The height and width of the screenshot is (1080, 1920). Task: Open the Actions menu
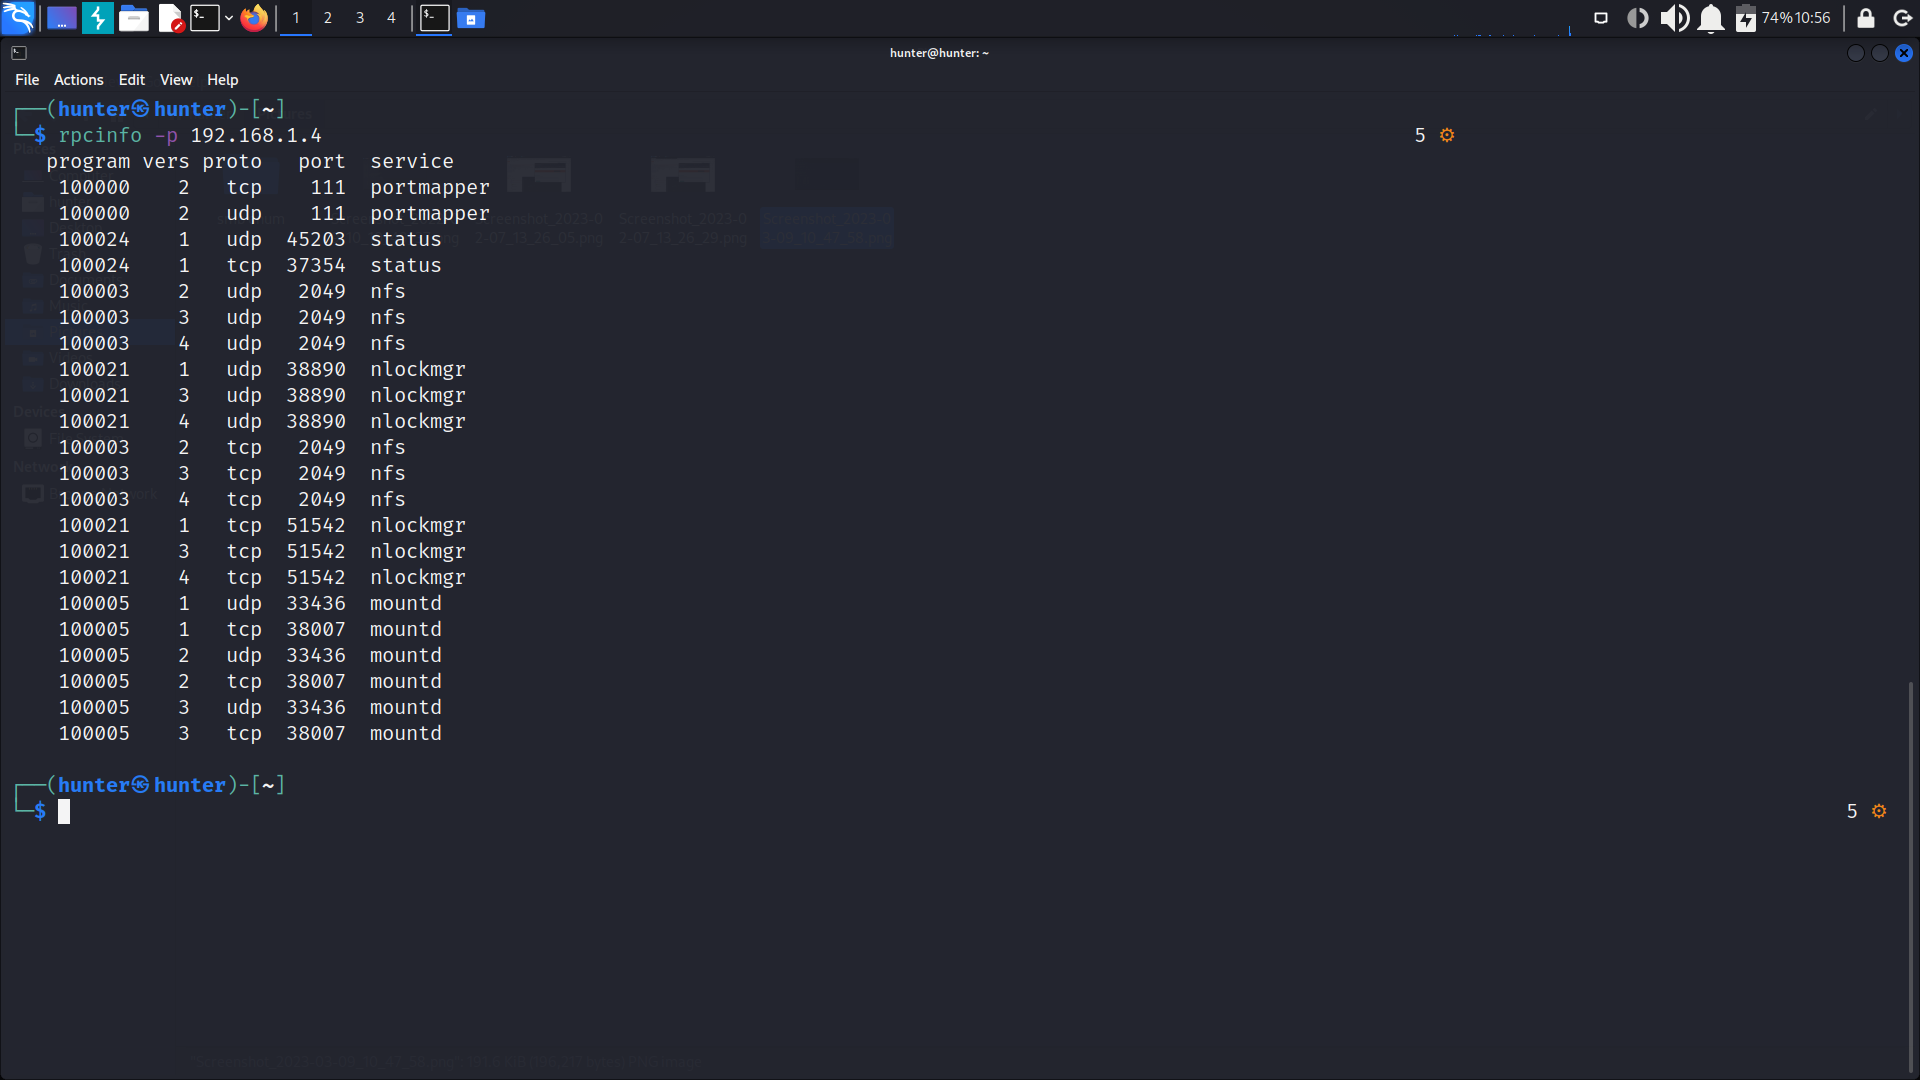[x=78, y=80]
